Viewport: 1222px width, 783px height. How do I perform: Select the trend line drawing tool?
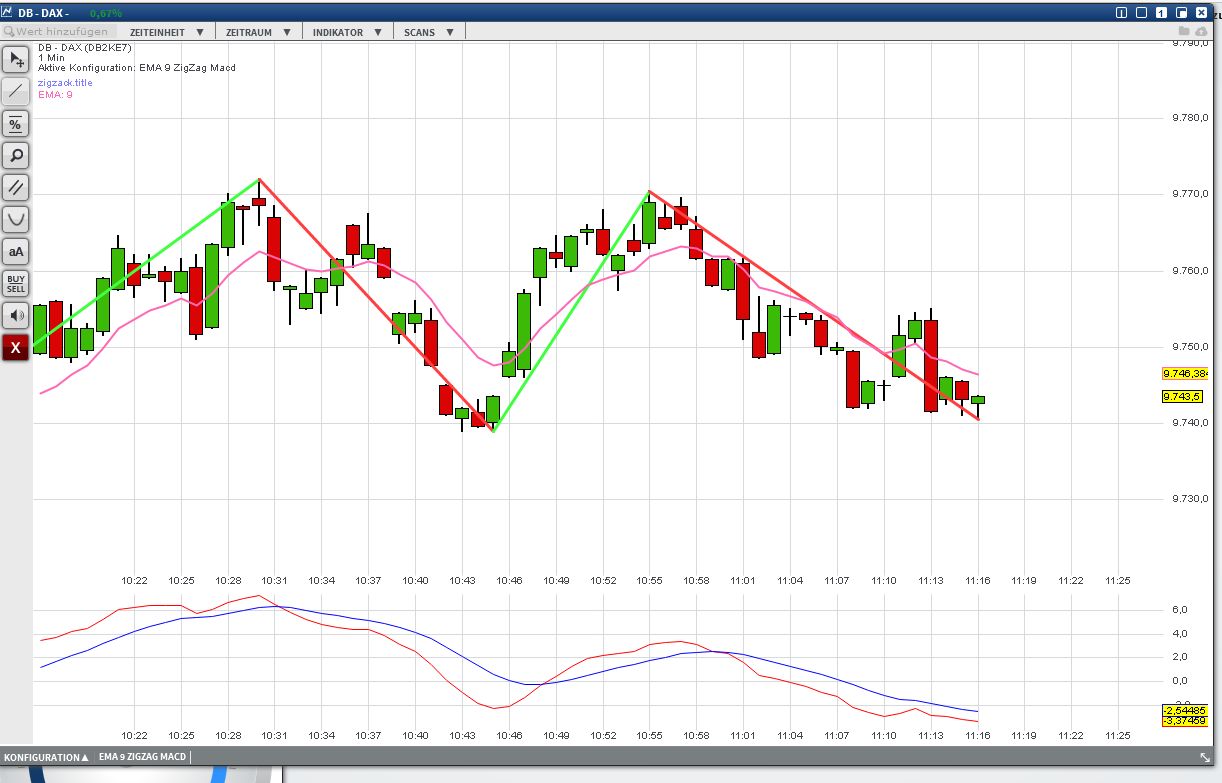point(16,92)
